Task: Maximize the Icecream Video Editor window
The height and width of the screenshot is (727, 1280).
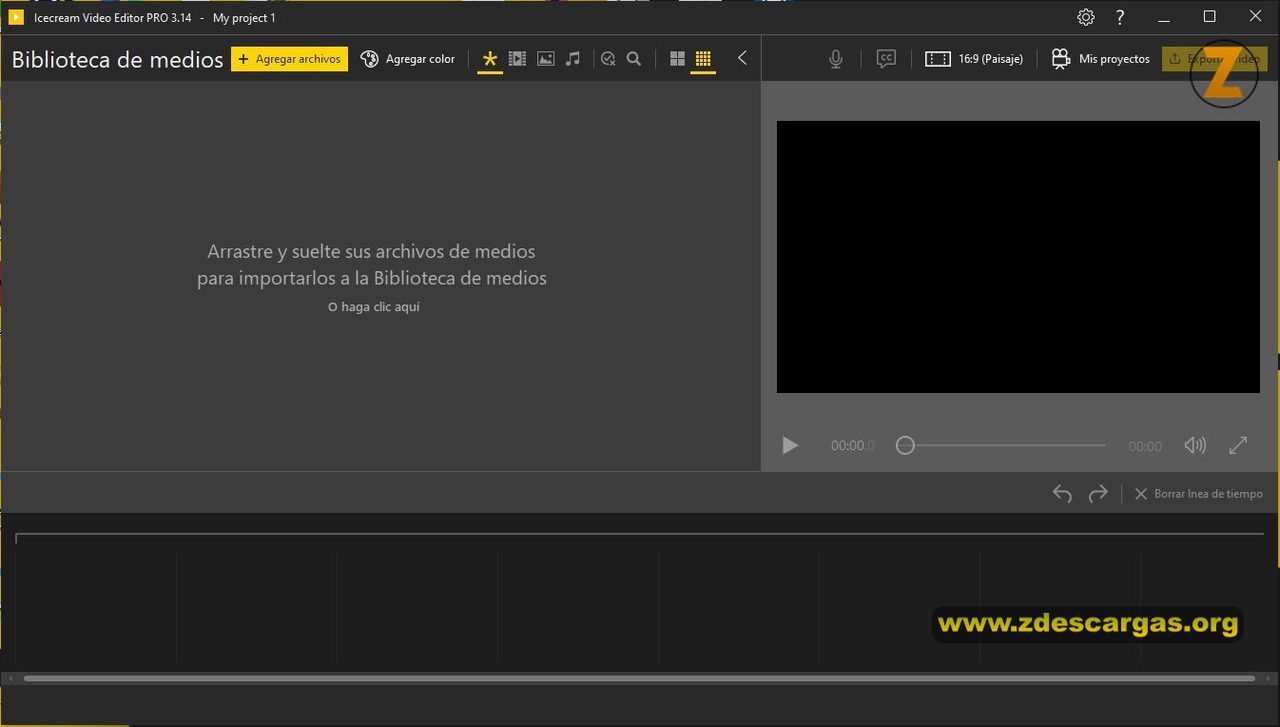Action: 1210,17
